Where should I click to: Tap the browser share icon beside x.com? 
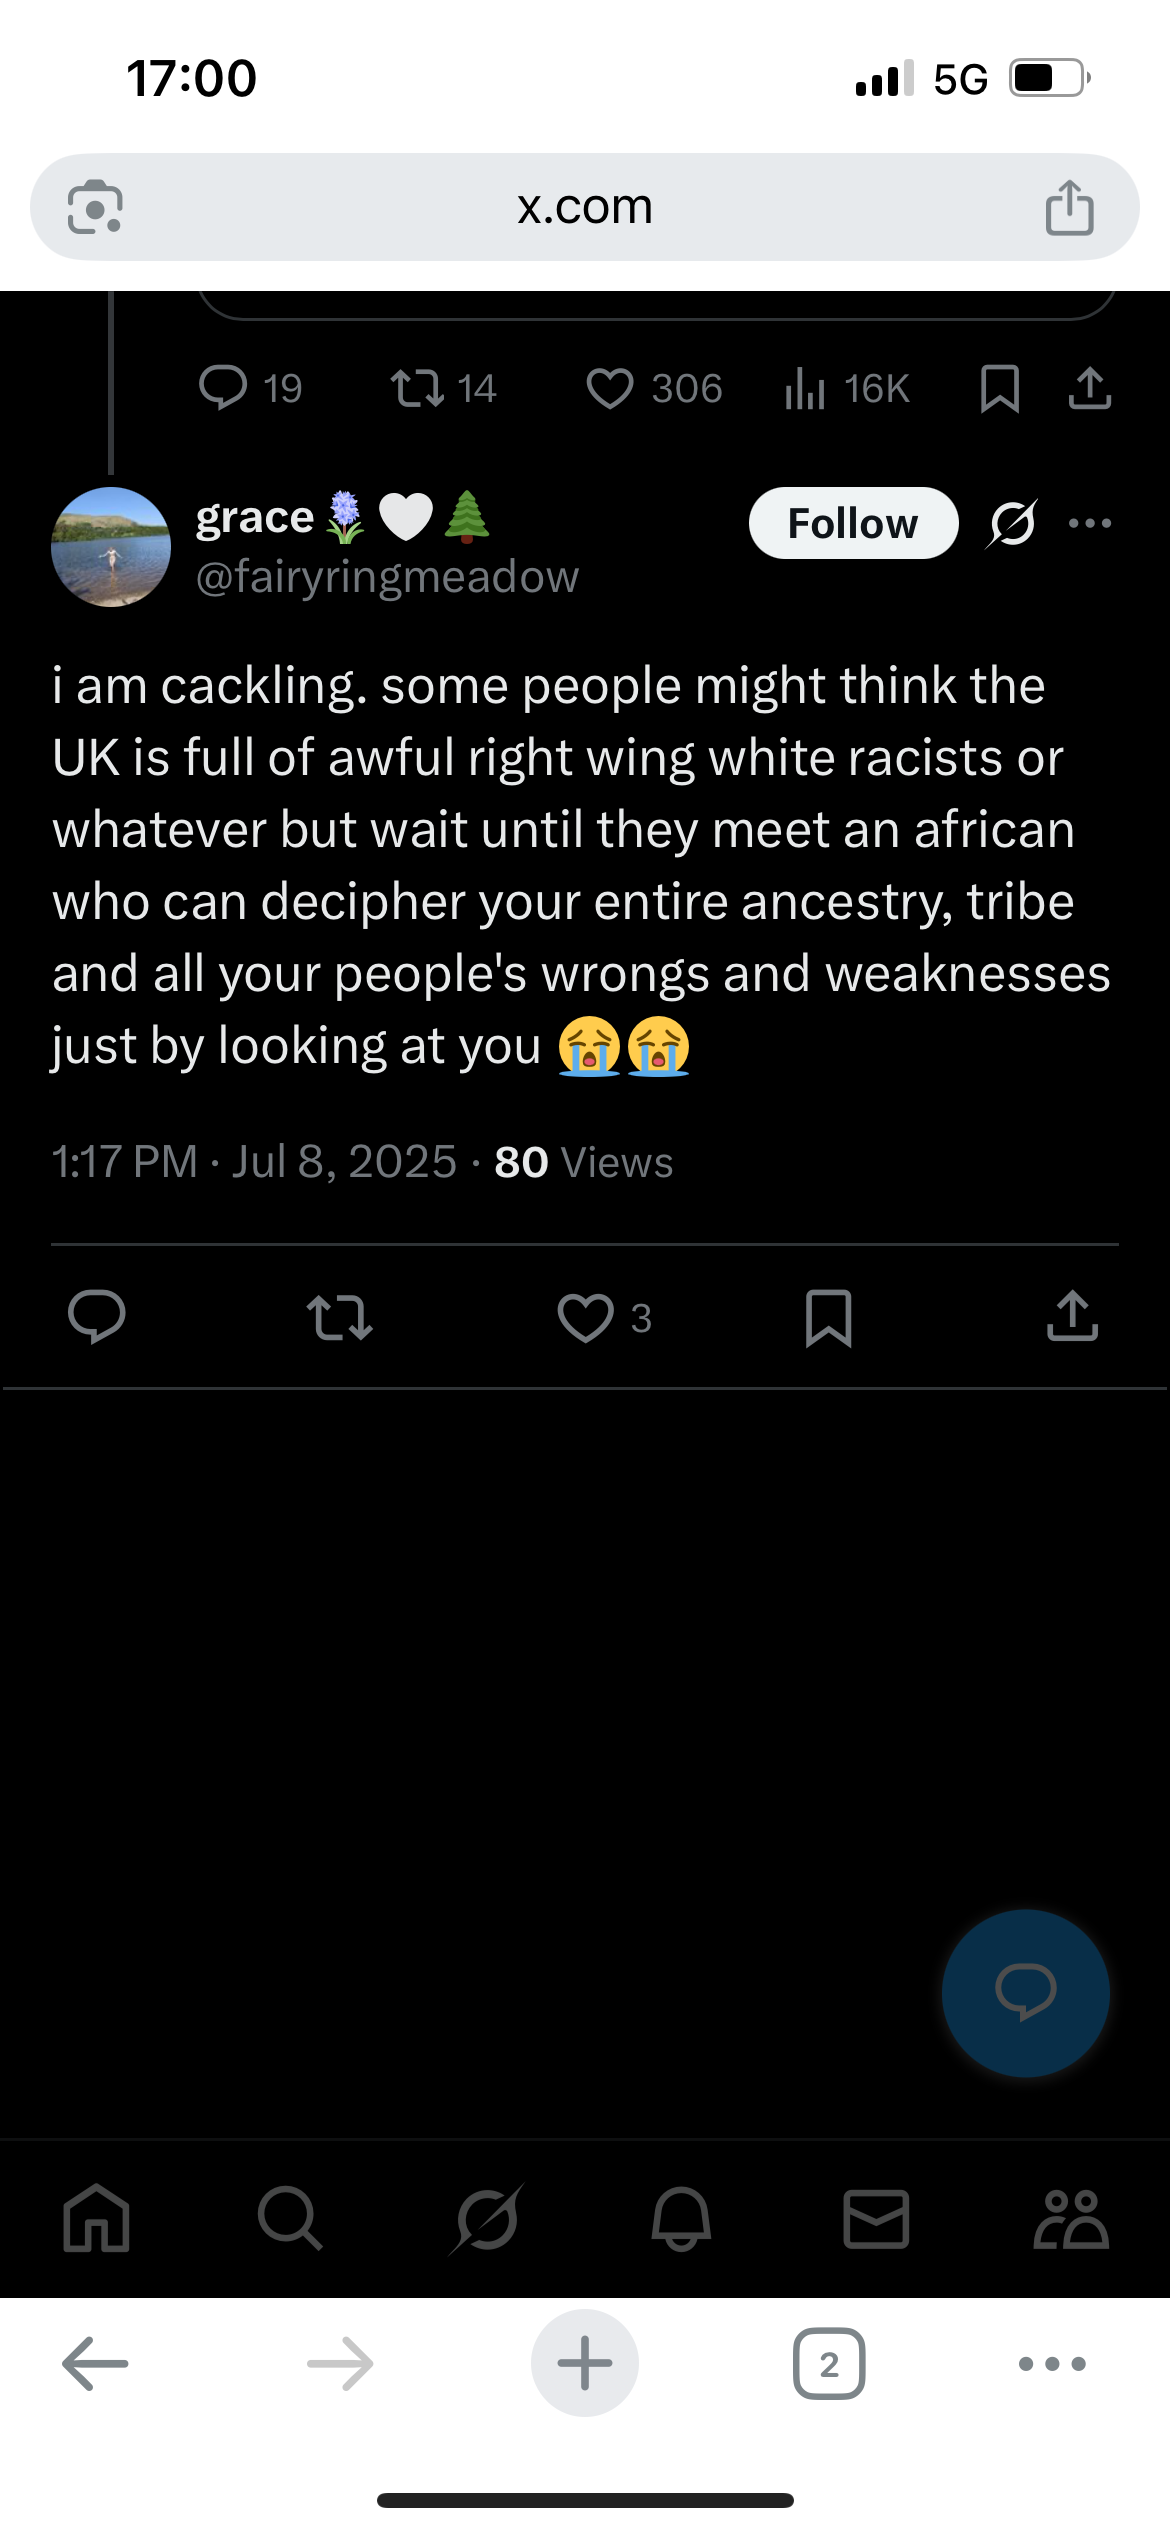point(1069,207)
